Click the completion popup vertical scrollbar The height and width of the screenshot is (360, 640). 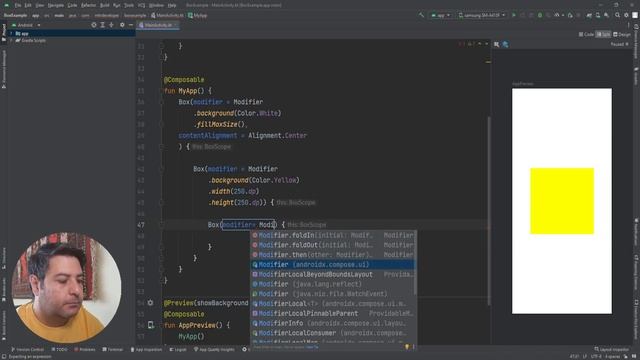coord(415,263)
